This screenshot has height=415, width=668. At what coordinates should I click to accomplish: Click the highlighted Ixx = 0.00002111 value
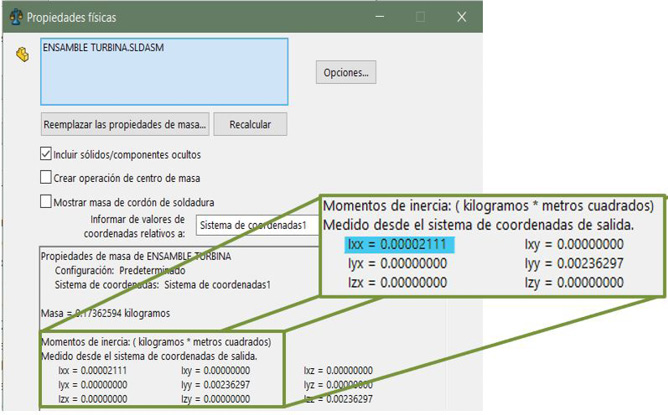pos(399,245)
